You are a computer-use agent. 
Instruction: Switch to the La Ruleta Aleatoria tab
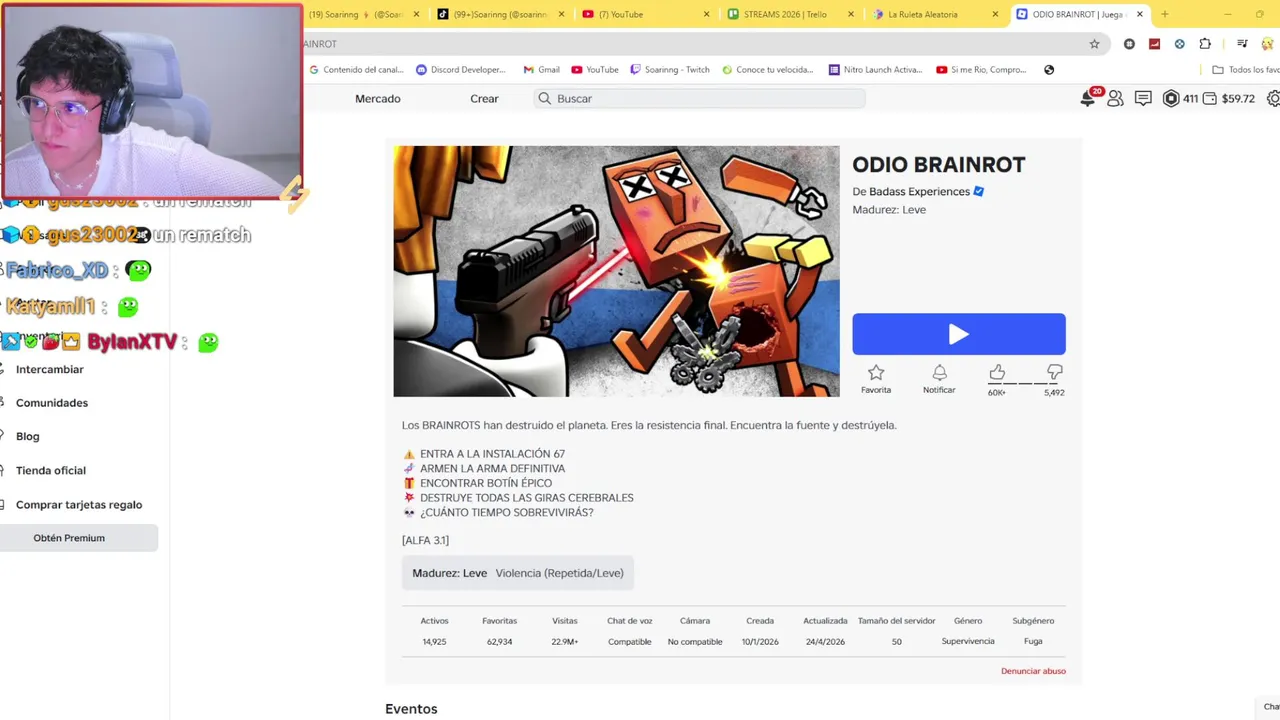point(934,14)
